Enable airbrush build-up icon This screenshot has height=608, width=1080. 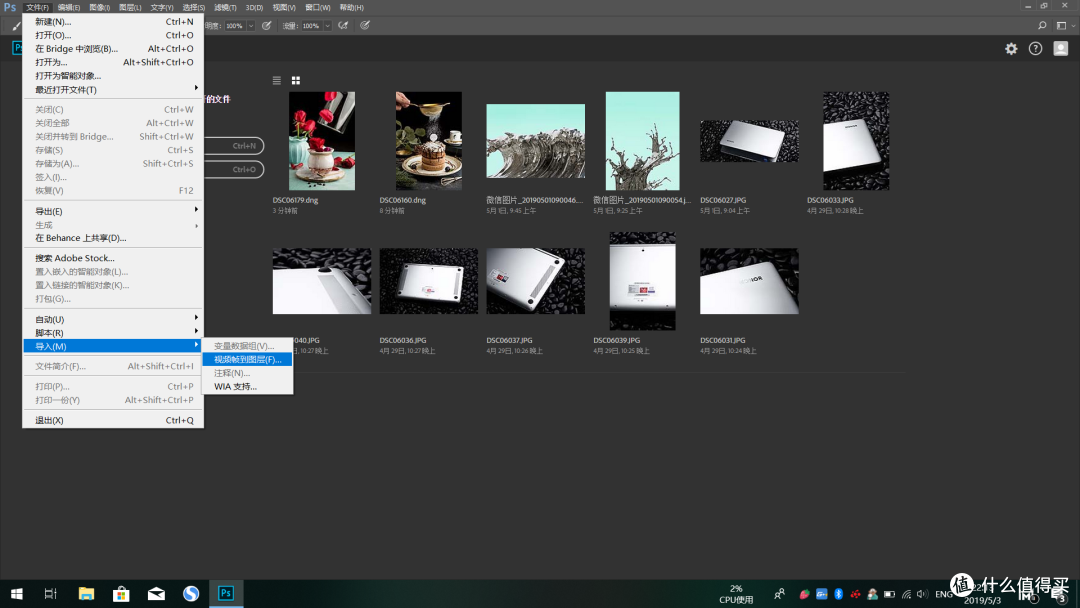(x=343, y=25)
